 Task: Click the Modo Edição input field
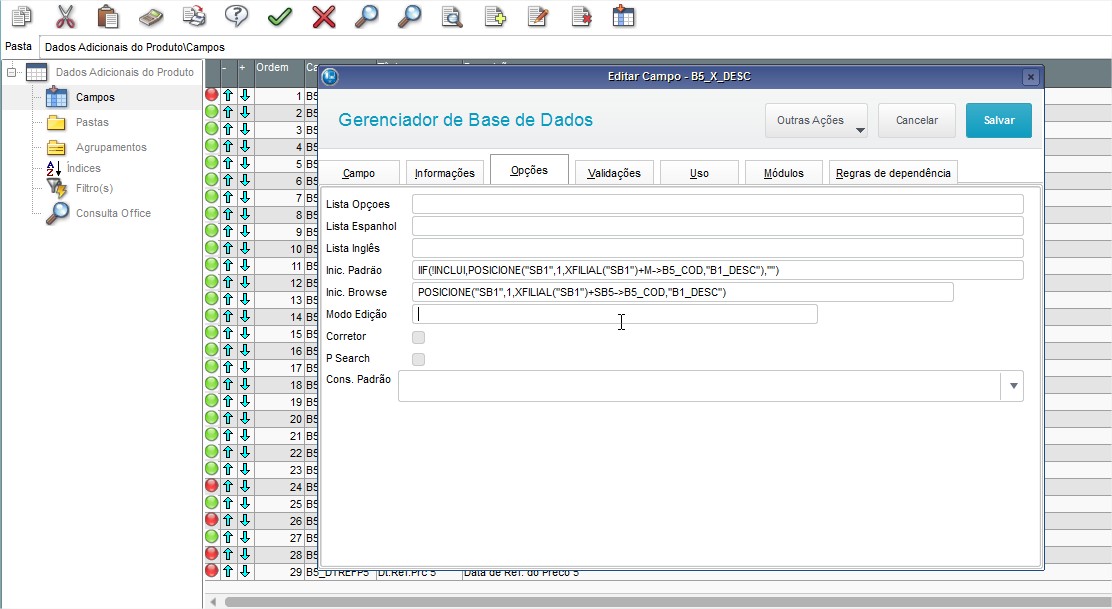(614, 314)
